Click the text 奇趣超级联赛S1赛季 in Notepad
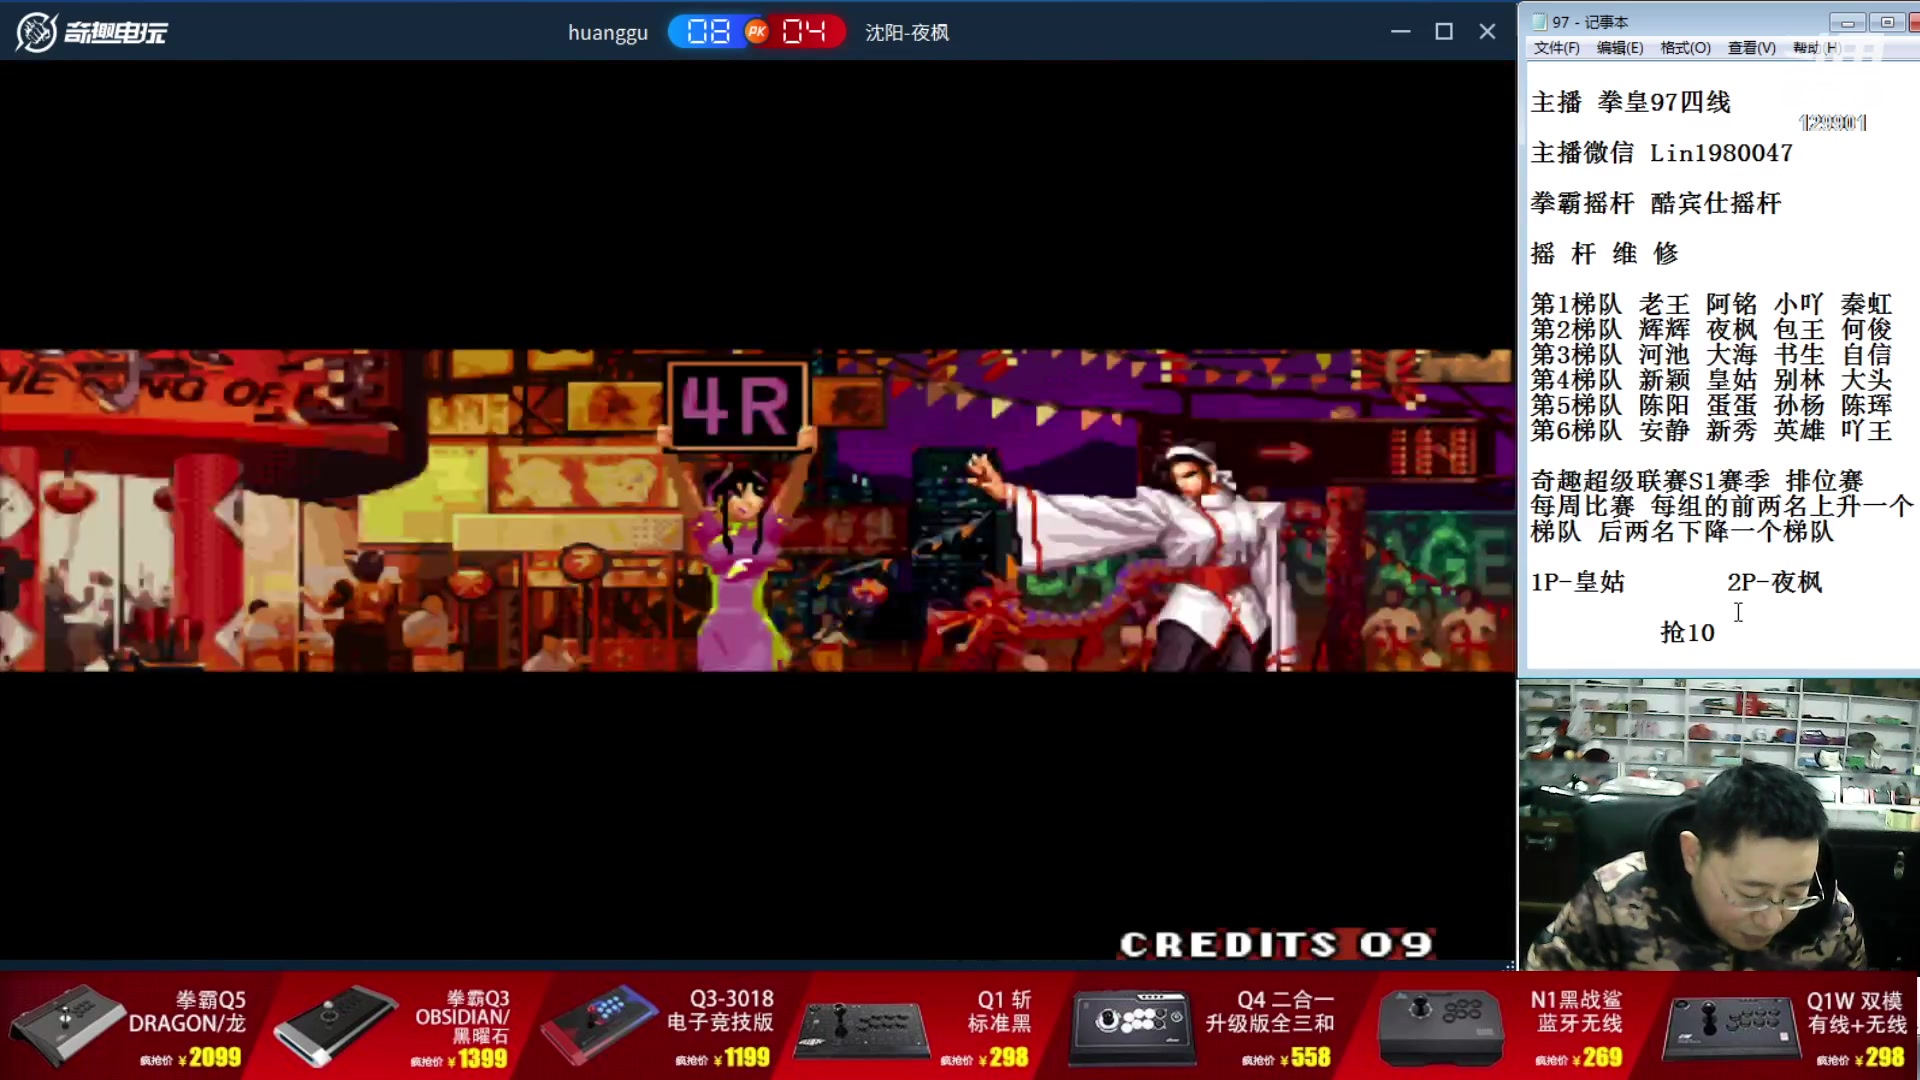Viewport: 1920px width, 1080px height. (x=1650, y=481)
